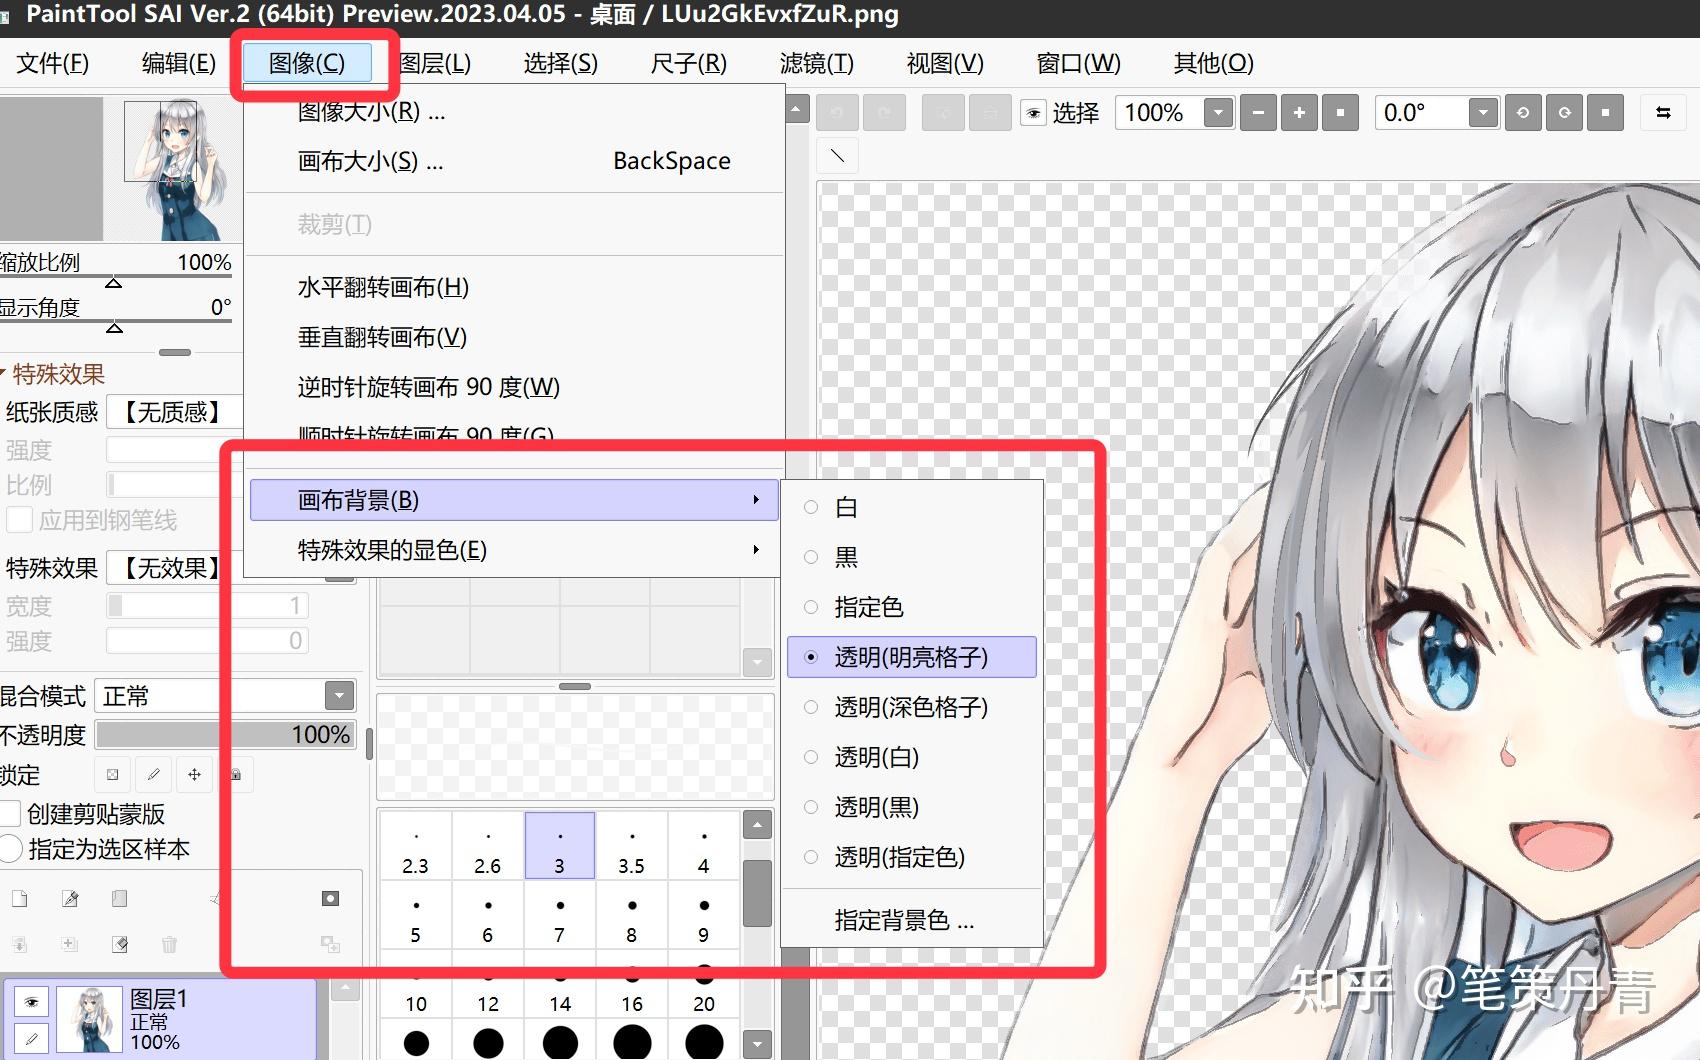The height and width of the screenshot is (1060, 1700).
Task: Select 白 canvas background
Action: (912, 507)
